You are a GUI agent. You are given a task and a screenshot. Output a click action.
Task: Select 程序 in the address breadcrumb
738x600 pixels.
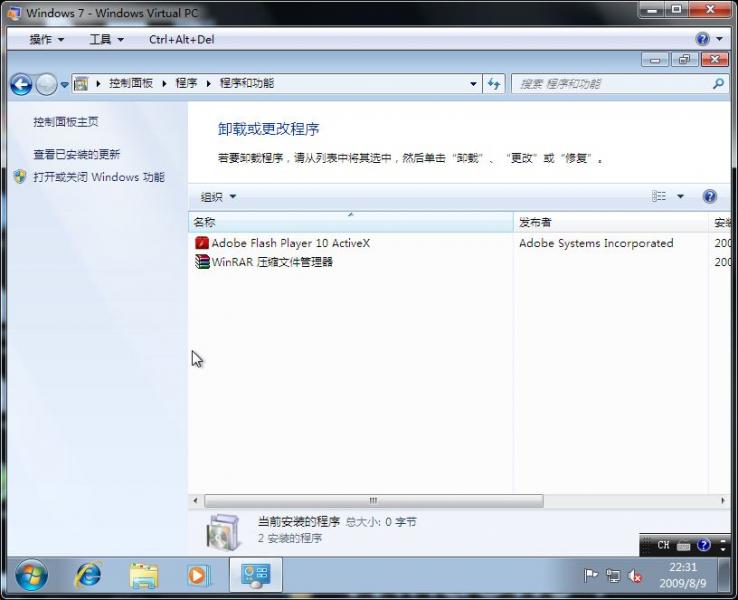[x=186, y=83]
